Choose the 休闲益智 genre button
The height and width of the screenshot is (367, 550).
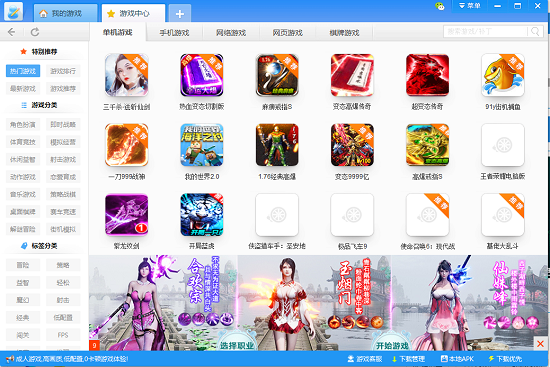coord(23,160)
